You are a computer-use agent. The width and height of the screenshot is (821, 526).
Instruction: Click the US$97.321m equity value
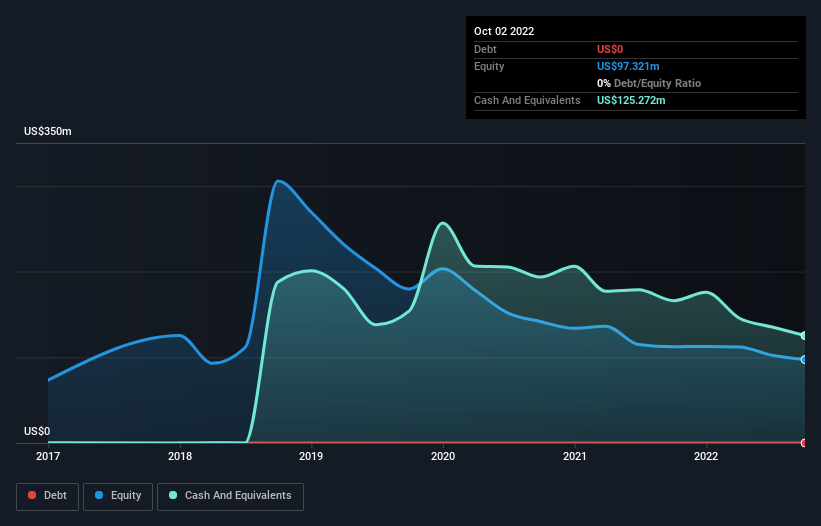coord(628,66)
